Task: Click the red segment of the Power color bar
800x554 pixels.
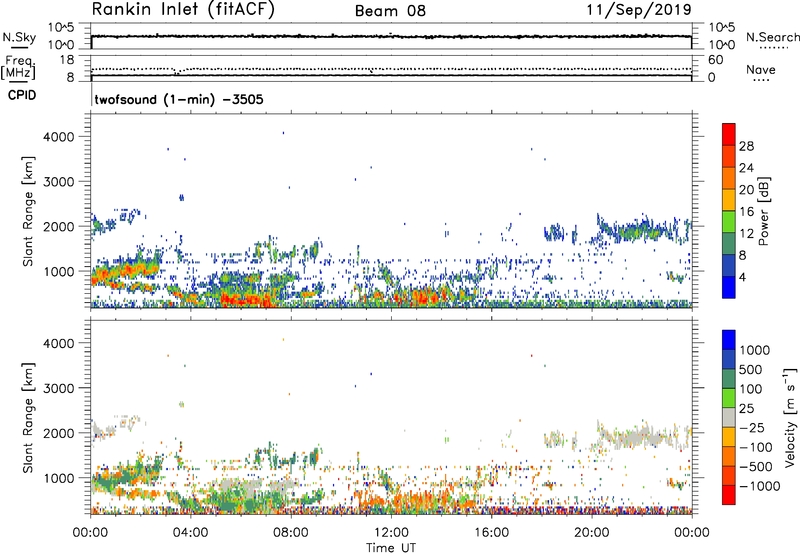Action: point(729,135)
